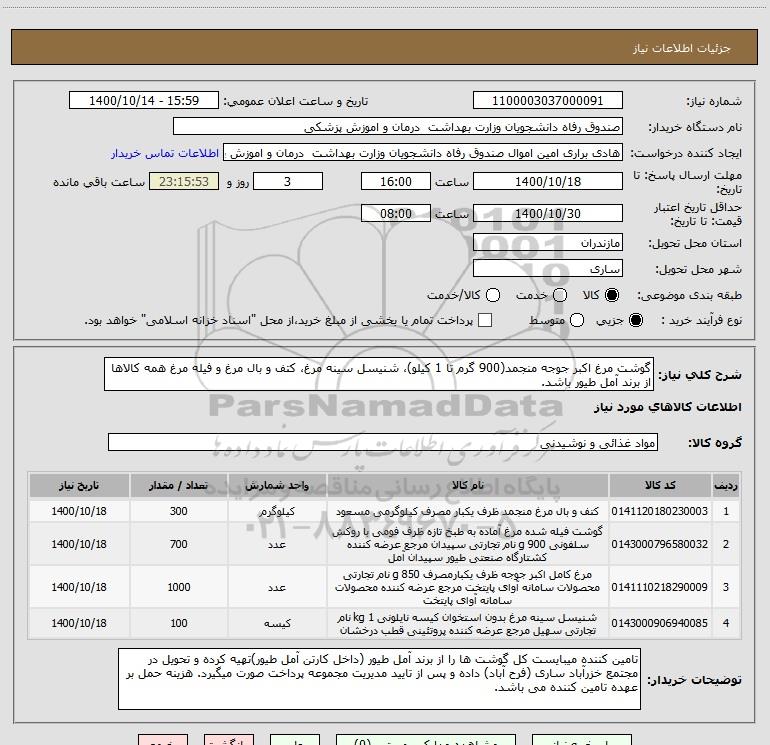Viewport: 770px width, 745px height.
Task: Click the row 3 product name مرغ کامل اکبر جوجه
Action: 468,587
